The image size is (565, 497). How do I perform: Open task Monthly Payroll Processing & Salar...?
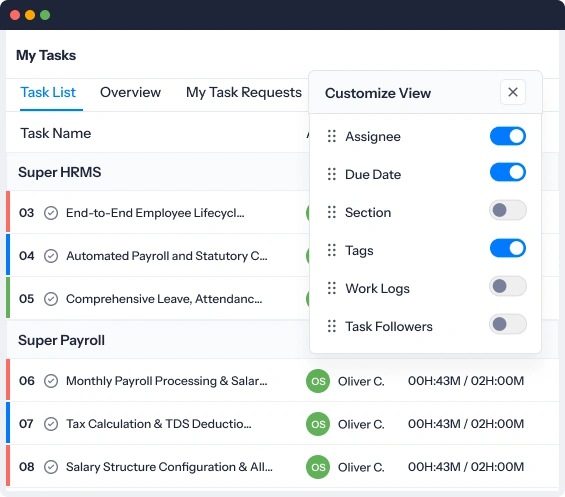[166, 381]
